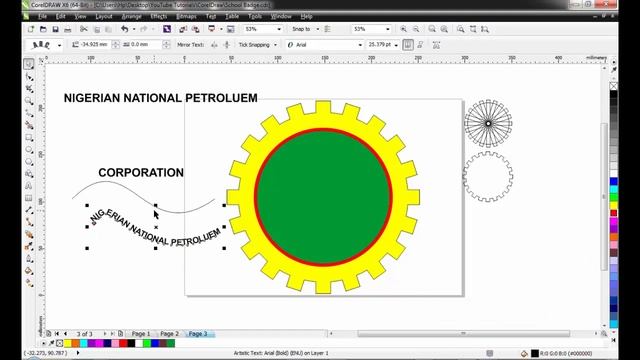Open the Tick Snapping dropdown
Viewport: 640px width, 360px height.
275,45
